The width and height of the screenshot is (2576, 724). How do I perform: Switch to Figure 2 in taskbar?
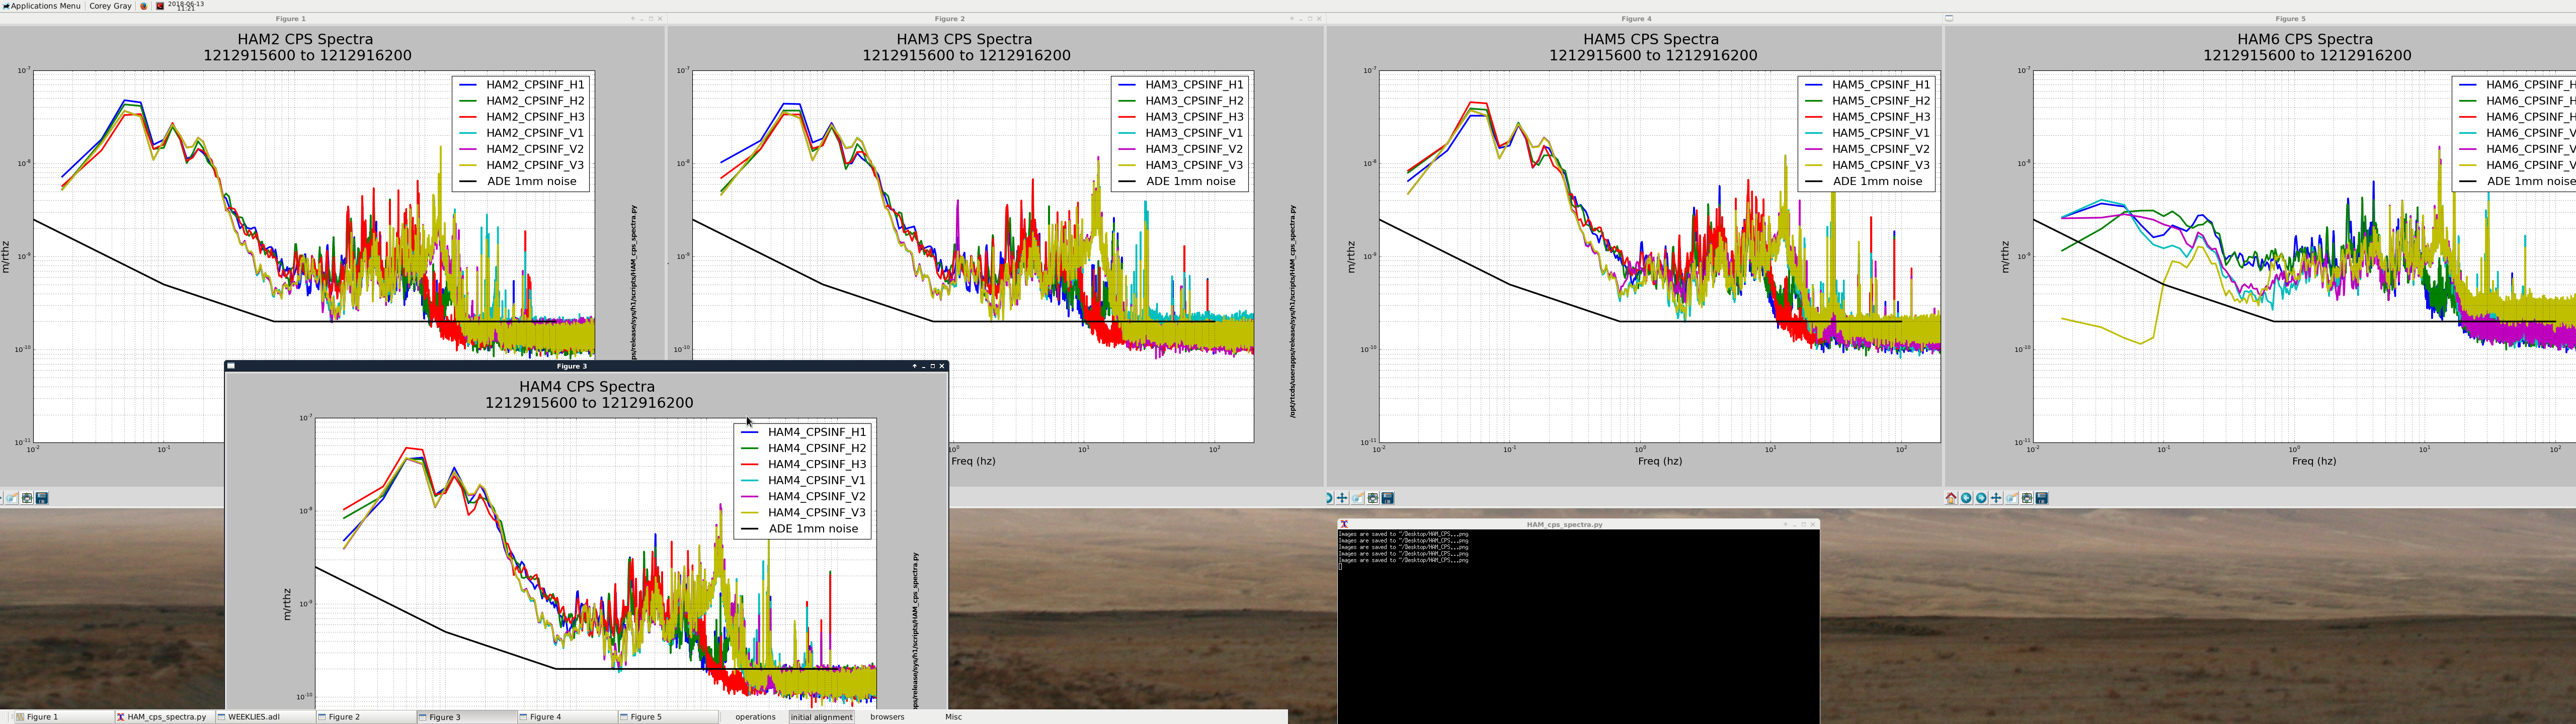point(344,717)
